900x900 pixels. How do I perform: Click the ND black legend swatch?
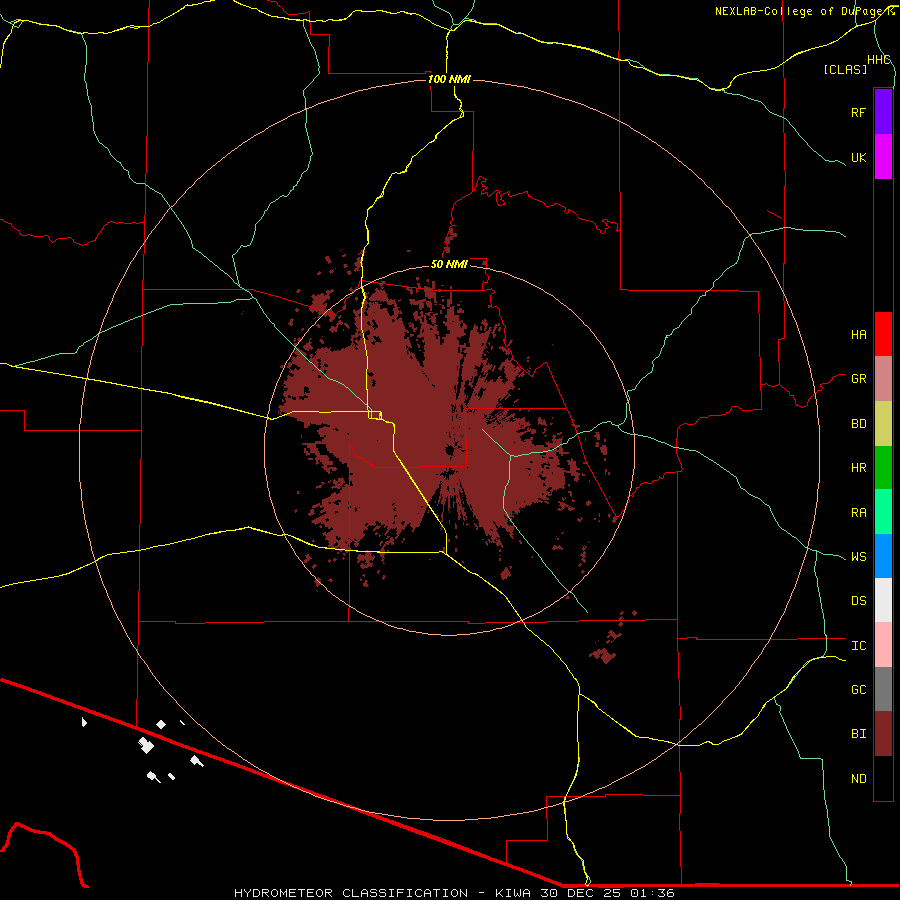883,778
